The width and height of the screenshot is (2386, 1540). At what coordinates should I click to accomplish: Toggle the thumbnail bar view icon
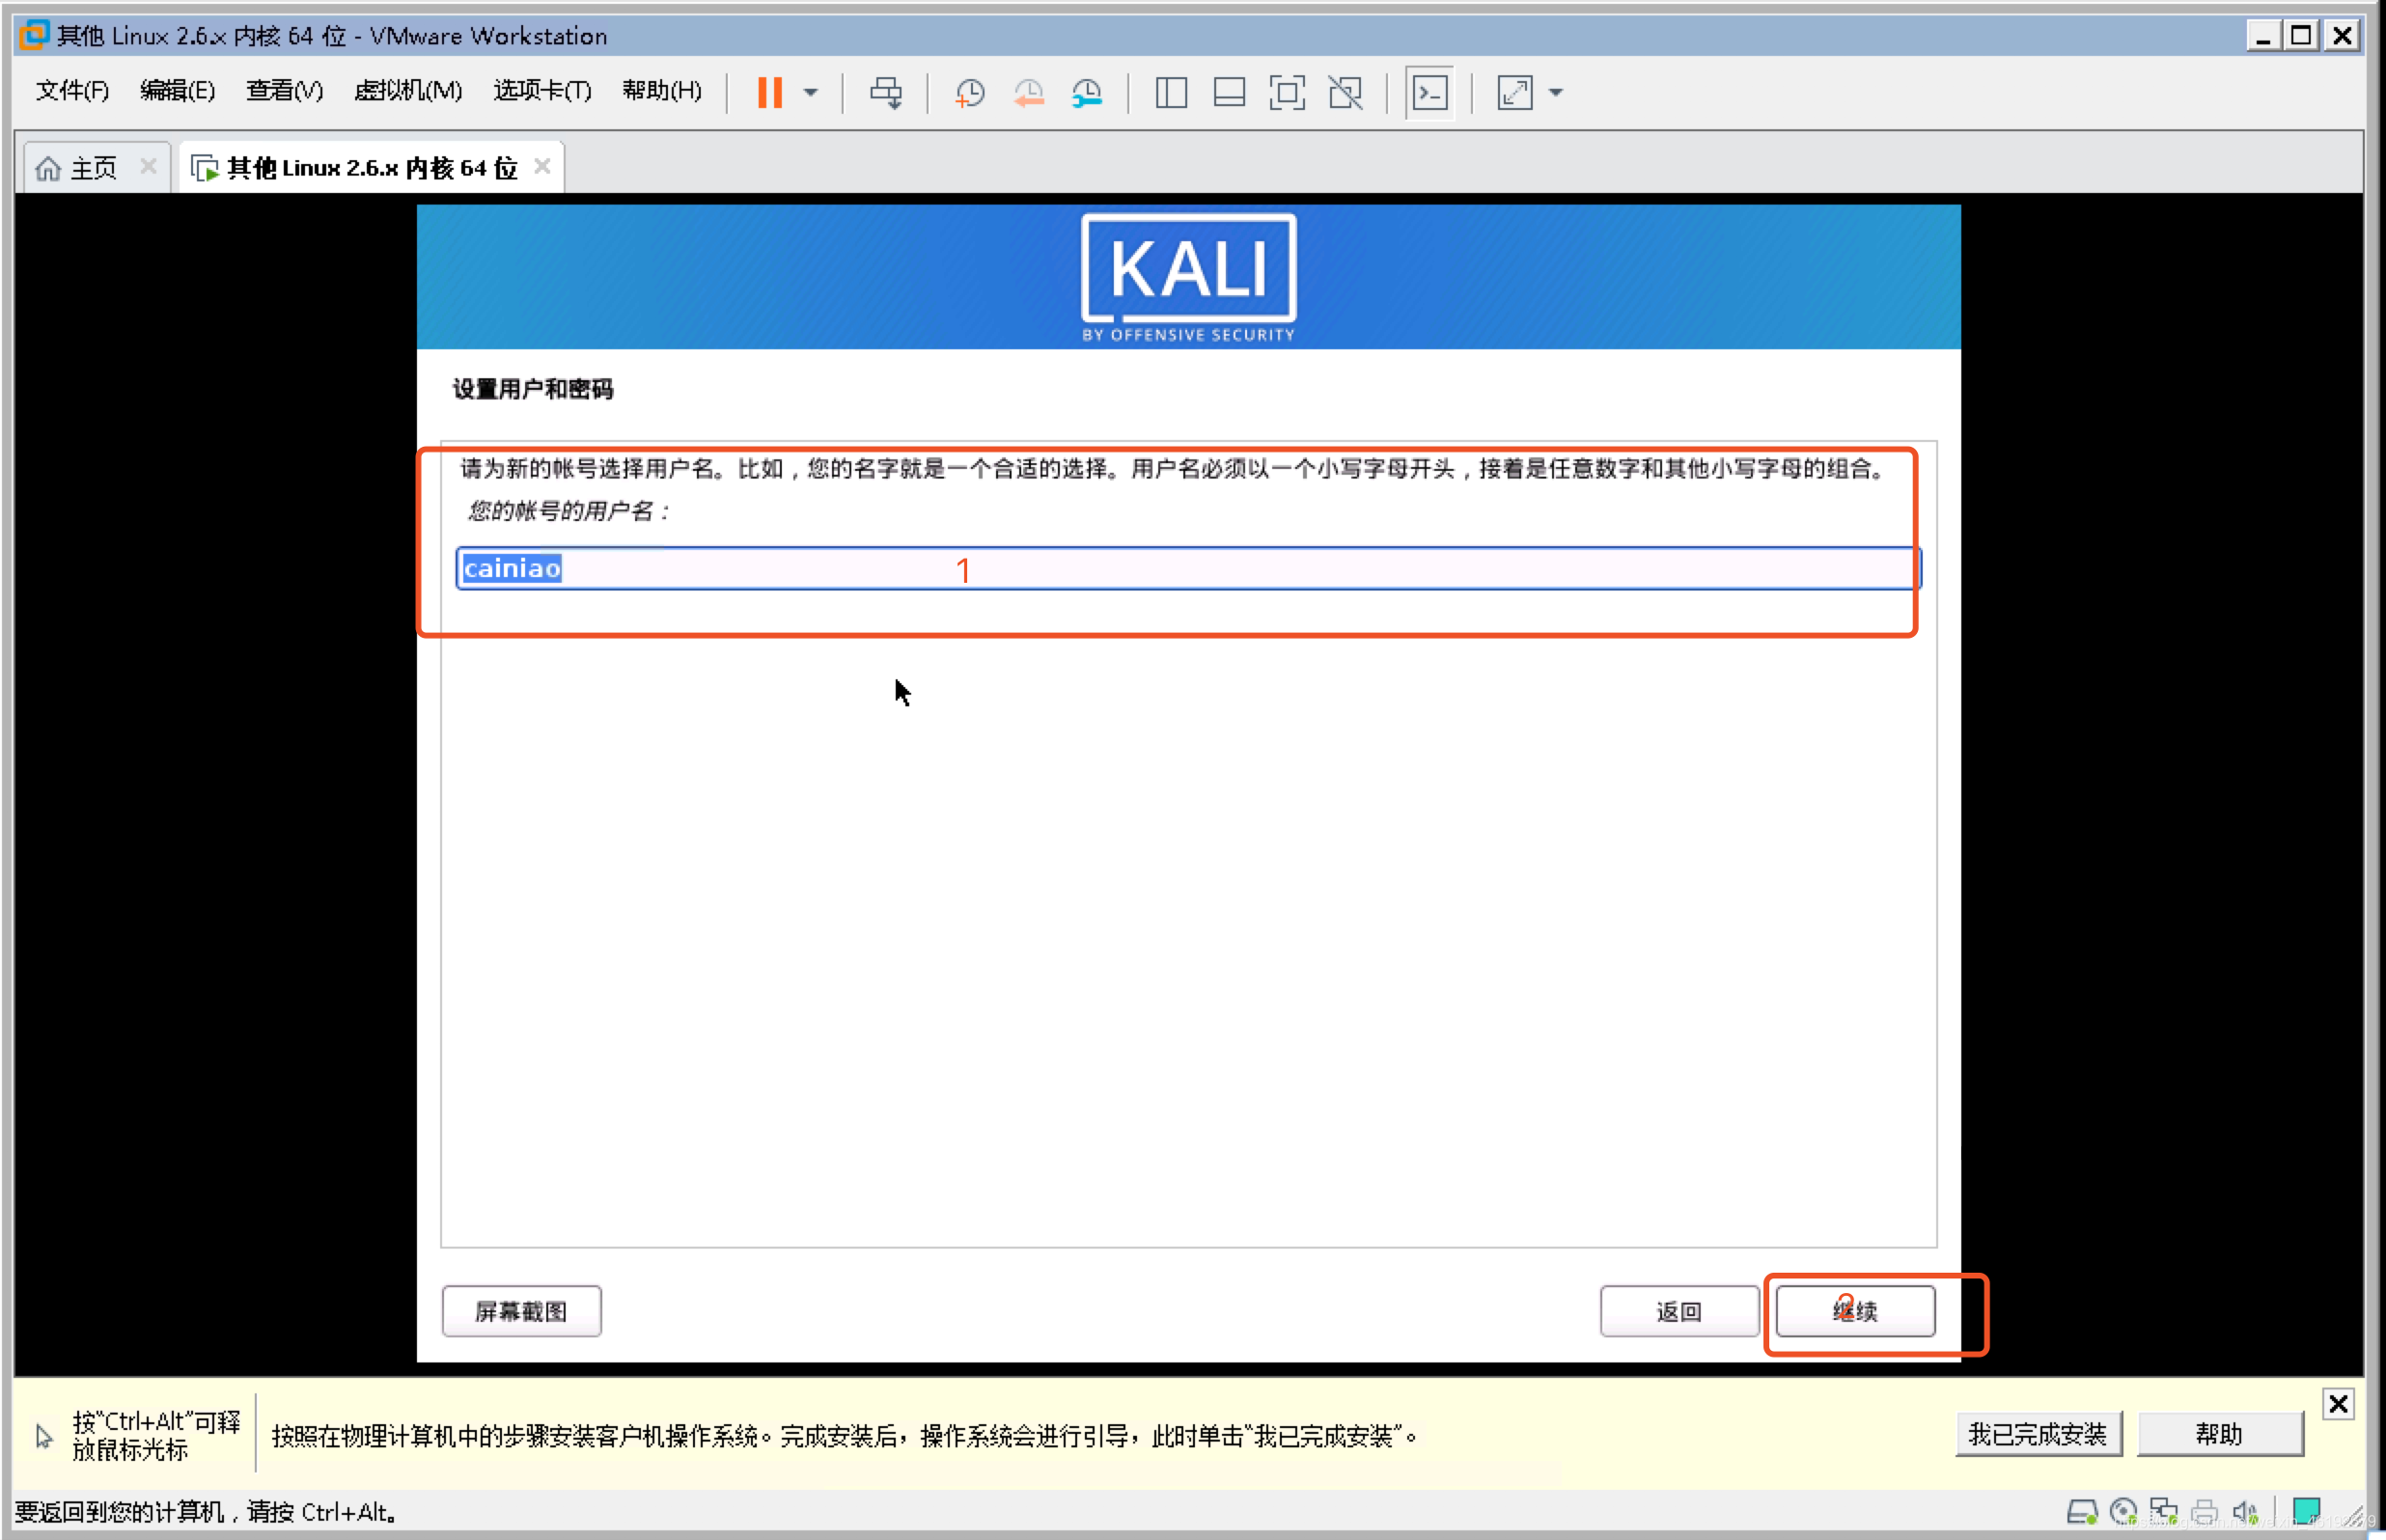1229,93
